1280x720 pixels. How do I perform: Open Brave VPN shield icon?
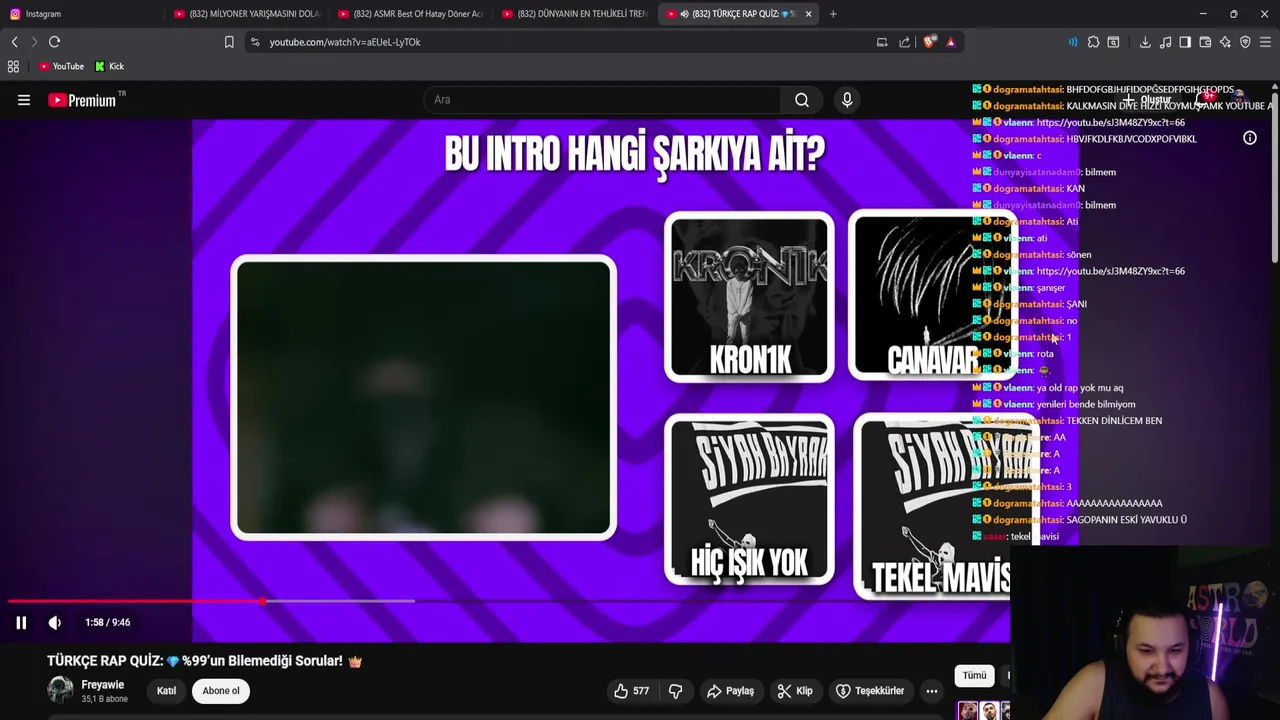click(x=1245, y=42)
